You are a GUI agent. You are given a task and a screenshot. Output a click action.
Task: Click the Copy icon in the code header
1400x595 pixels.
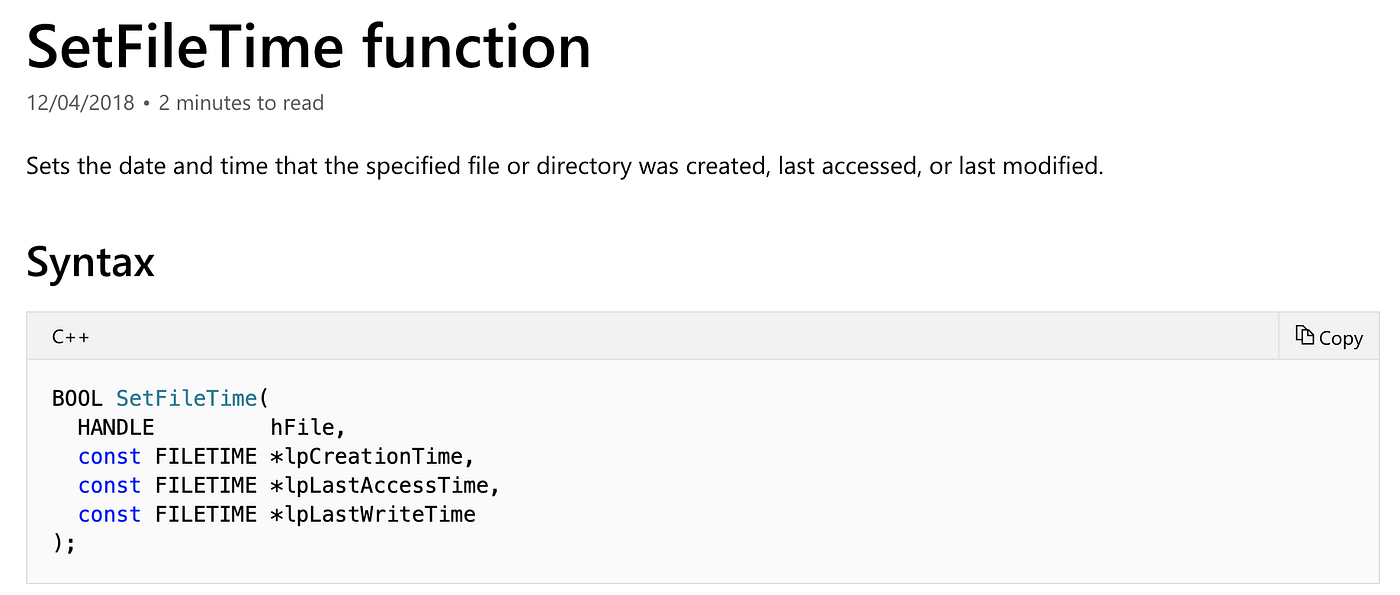(1304, 336)
